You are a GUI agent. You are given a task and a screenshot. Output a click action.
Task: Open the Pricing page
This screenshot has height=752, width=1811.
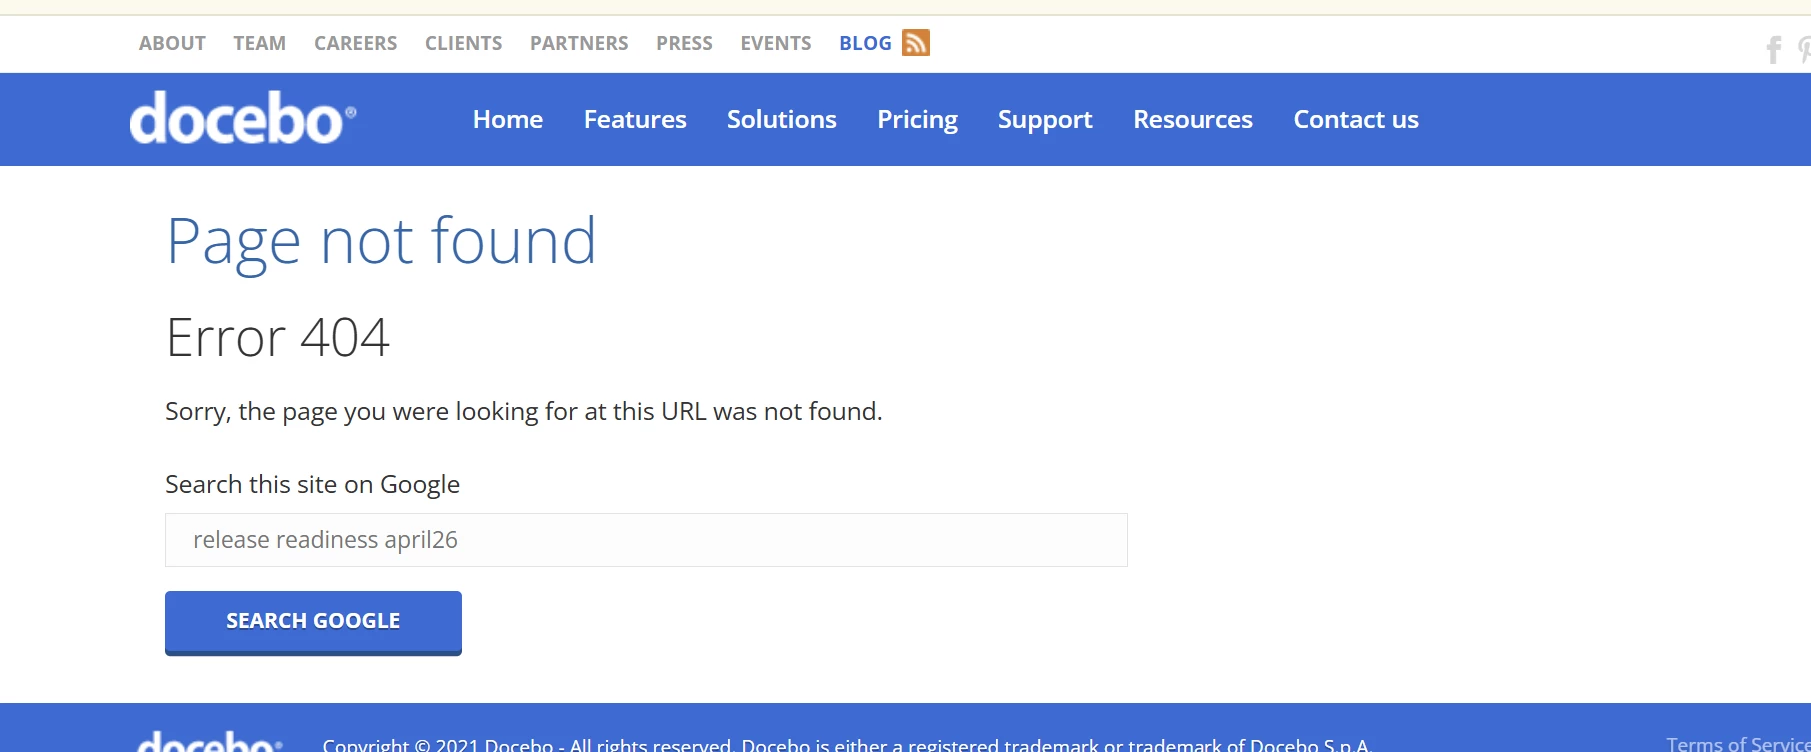coord(917,120)
